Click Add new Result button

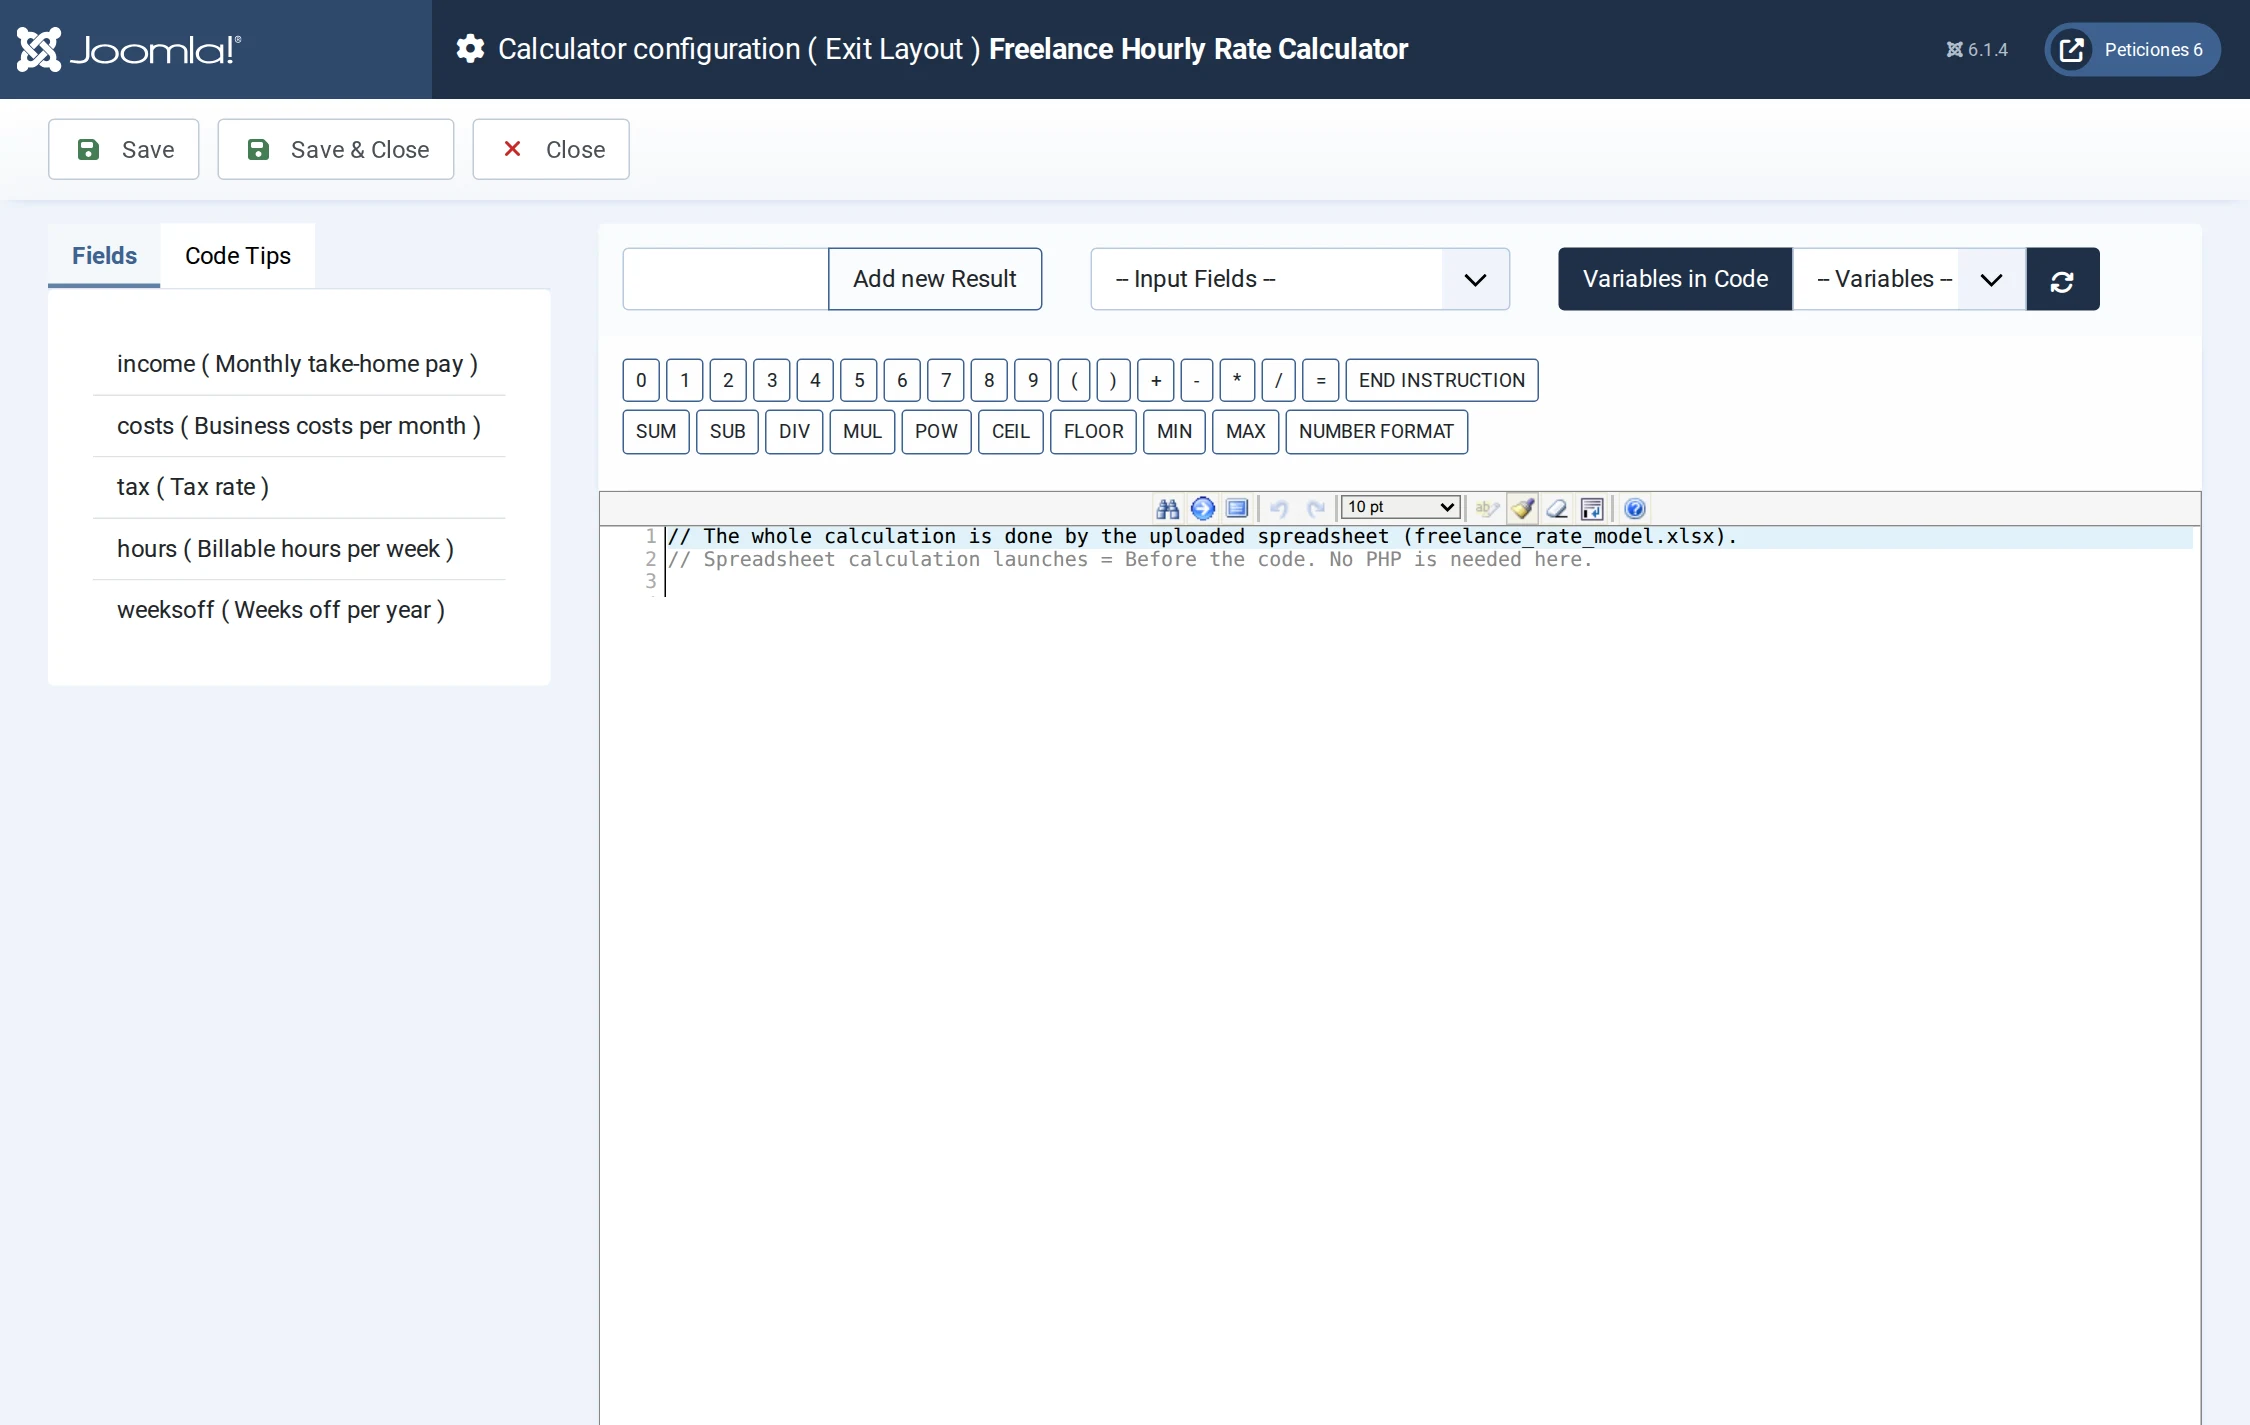[x=935, y=279]
